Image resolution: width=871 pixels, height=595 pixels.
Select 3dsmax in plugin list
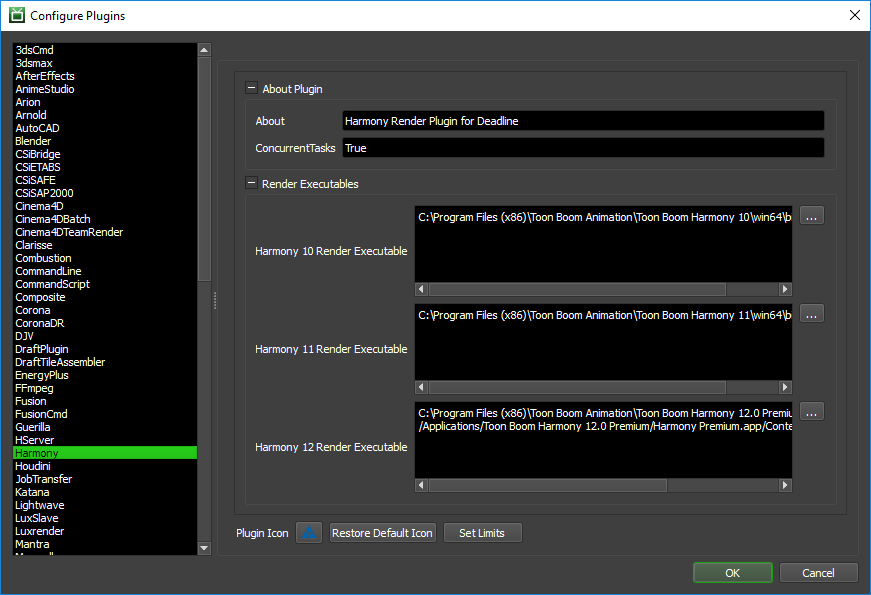pyautogui.click(x=104, y=63)
